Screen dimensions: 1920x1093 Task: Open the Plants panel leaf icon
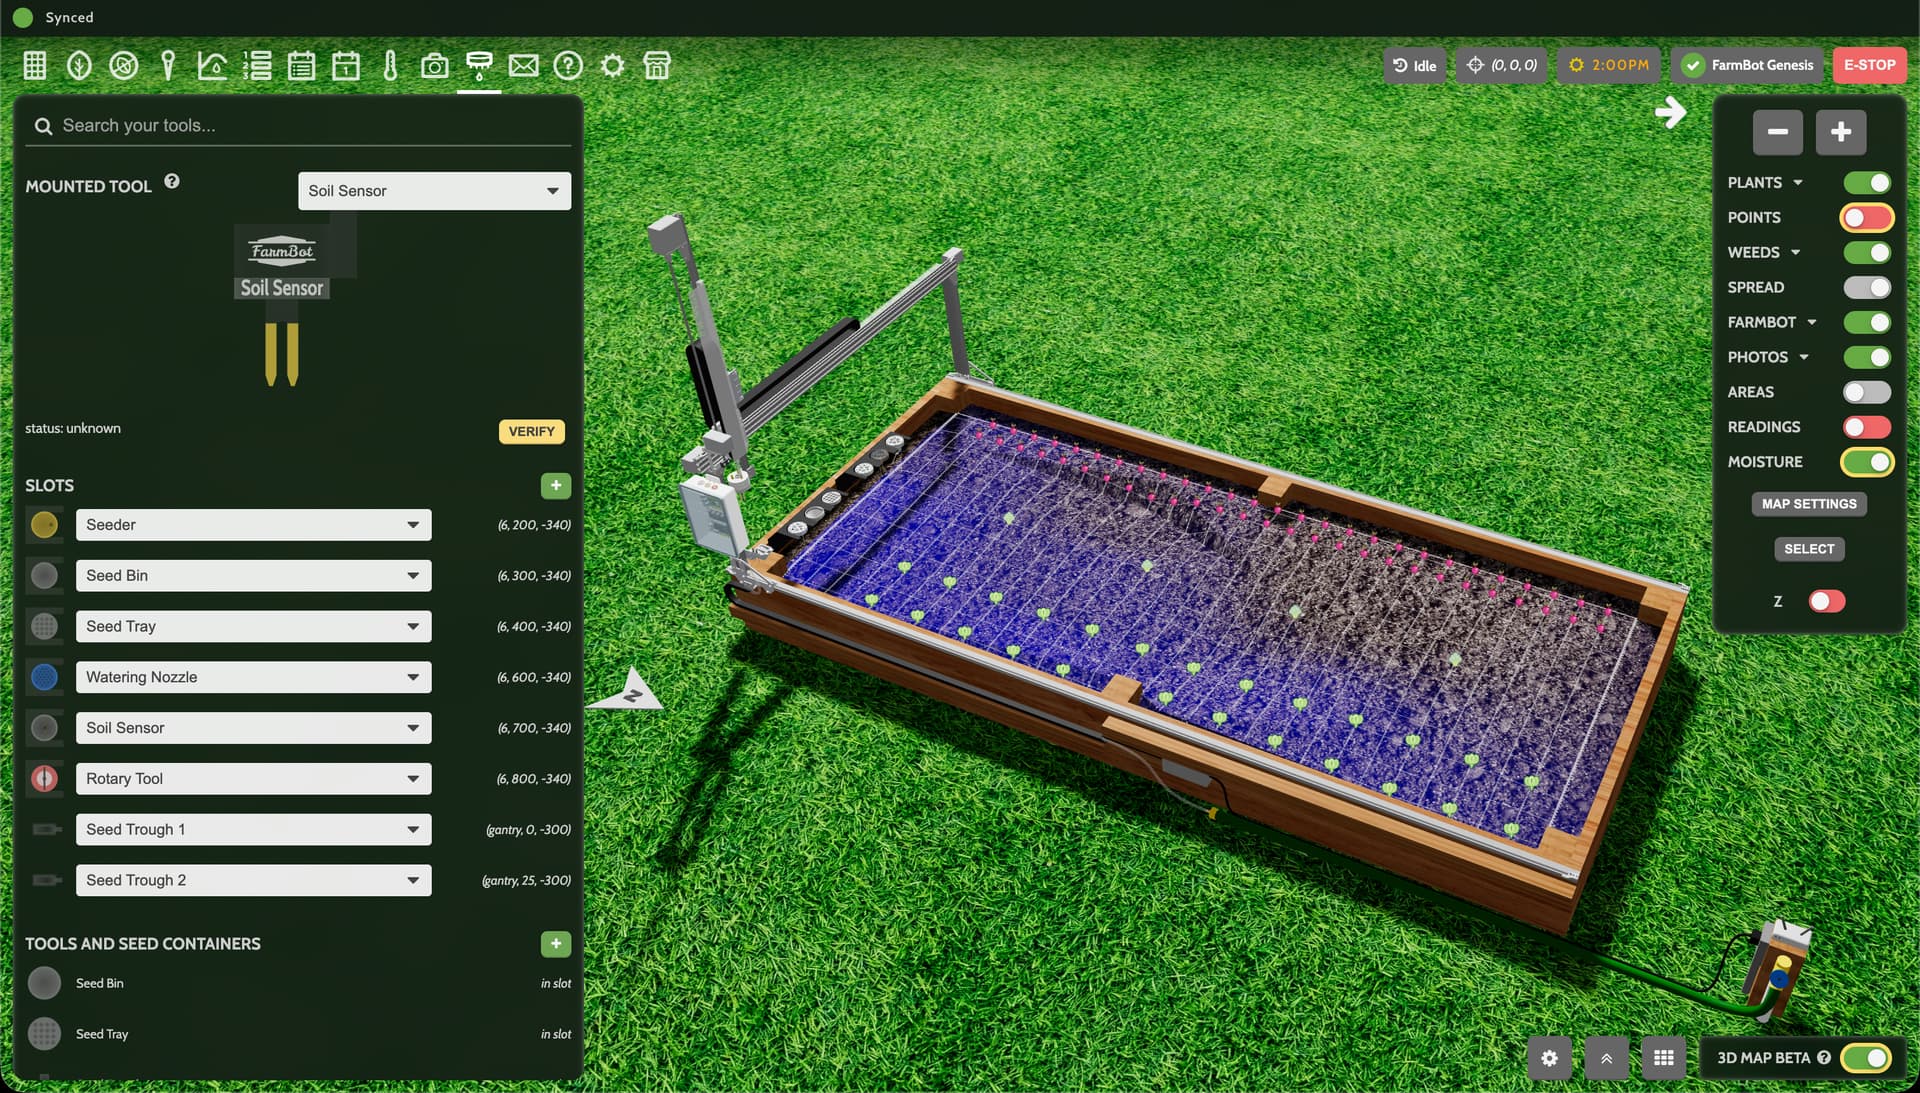click(x=79, y=66)
